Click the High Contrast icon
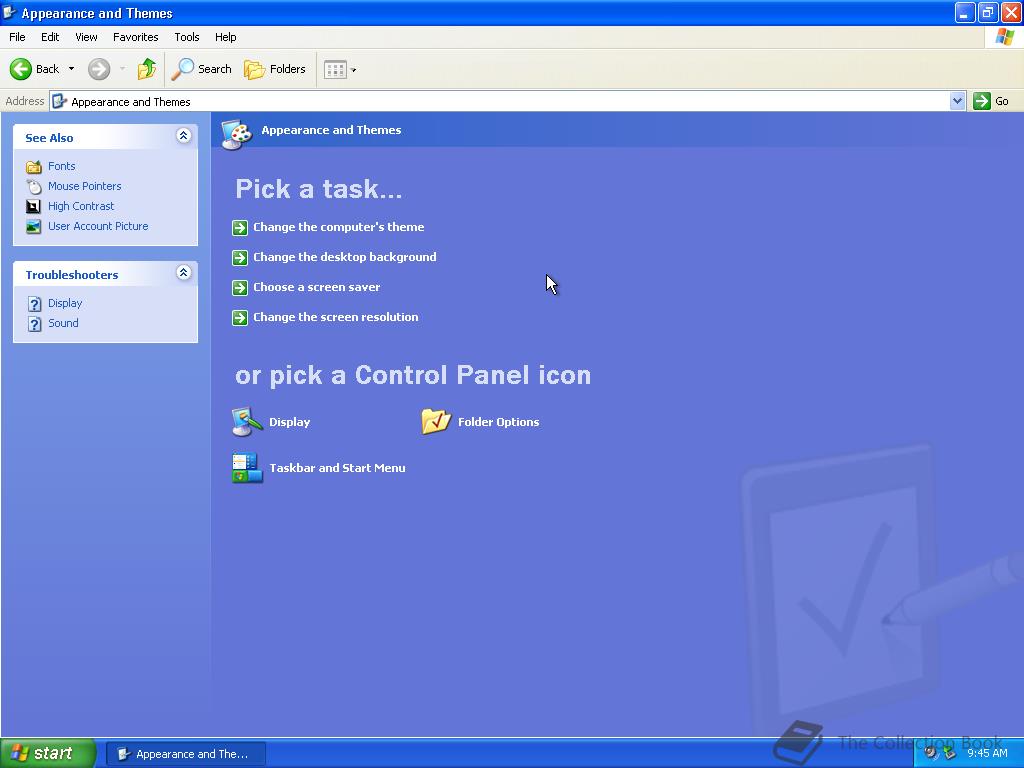This screenshot has height=768, width=1024. (33, 206)
